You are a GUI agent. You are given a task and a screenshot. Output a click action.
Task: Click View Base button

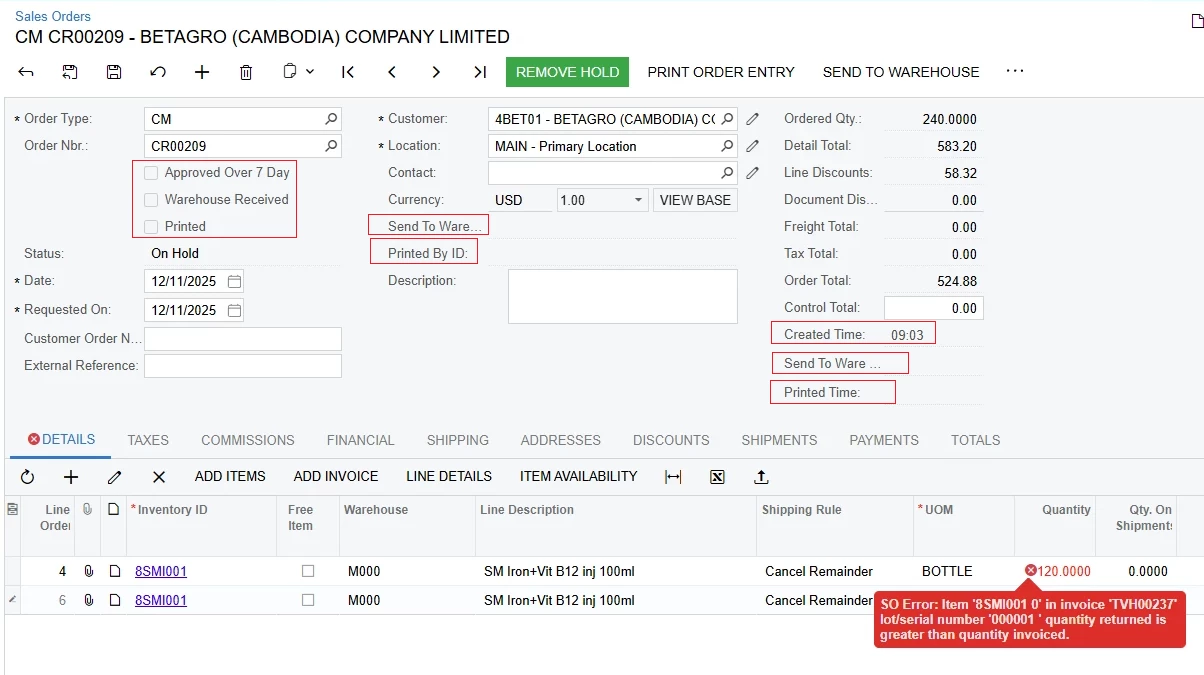tap(695, 200)
